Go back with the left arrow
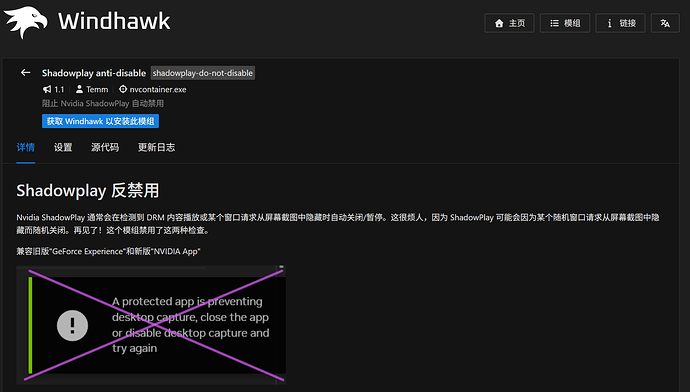 (x=26, y=73)
